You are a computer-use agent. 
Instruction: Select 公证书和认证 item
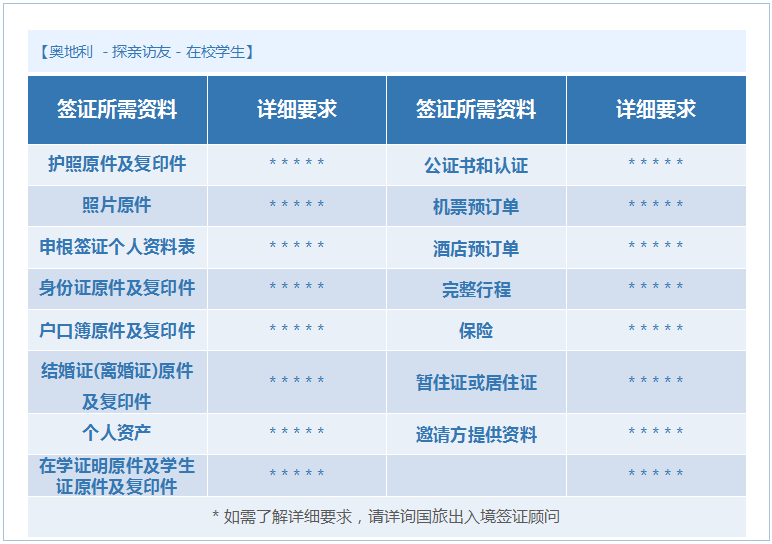[476, 166]
